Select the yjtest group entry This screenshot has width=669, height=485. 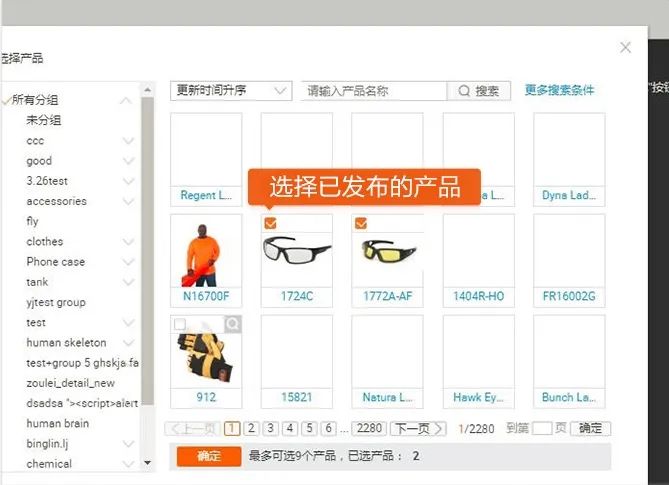coord(56,302)
